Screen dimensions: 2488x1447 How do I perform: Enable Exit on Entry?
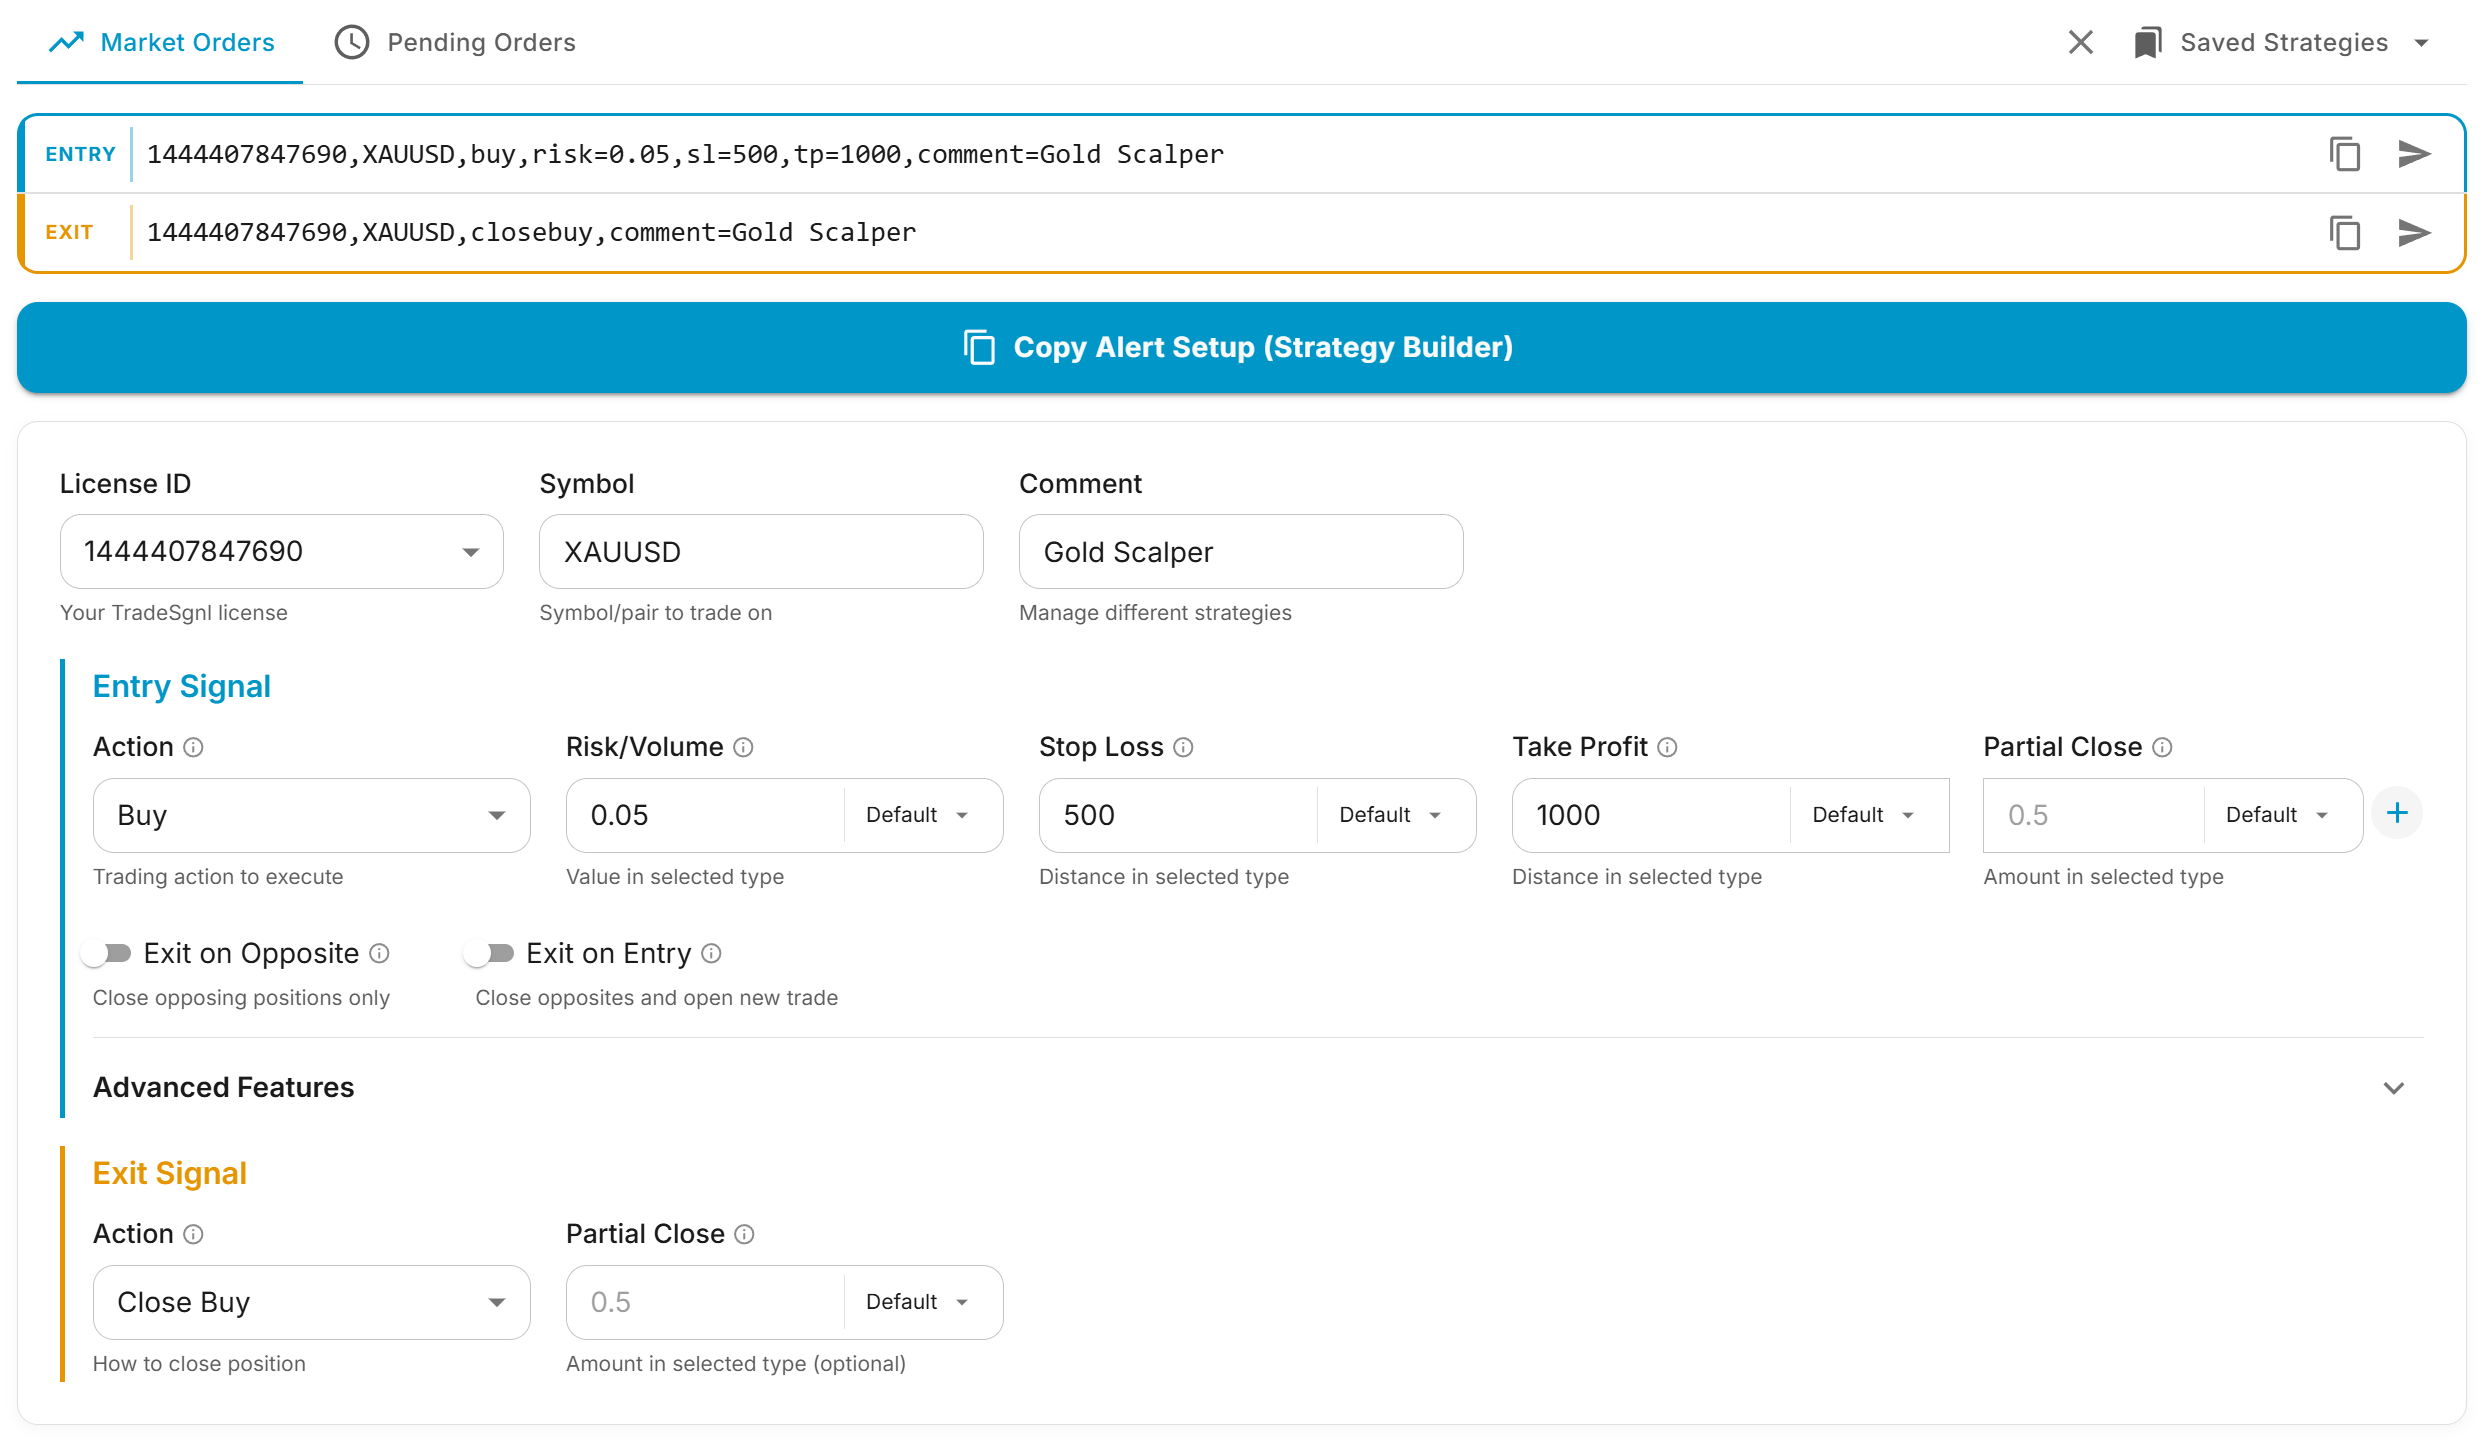(x=490, y=953)
